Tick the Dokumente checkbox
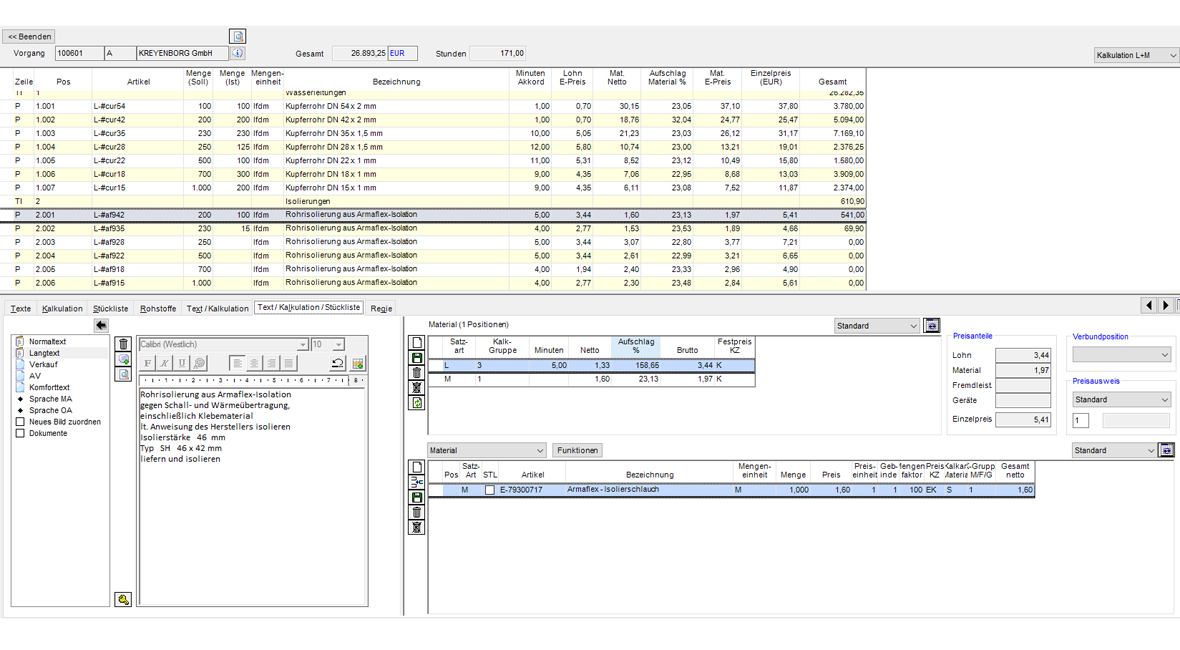This screenshot has width=1180, height=650. click(x=20, y=434)
